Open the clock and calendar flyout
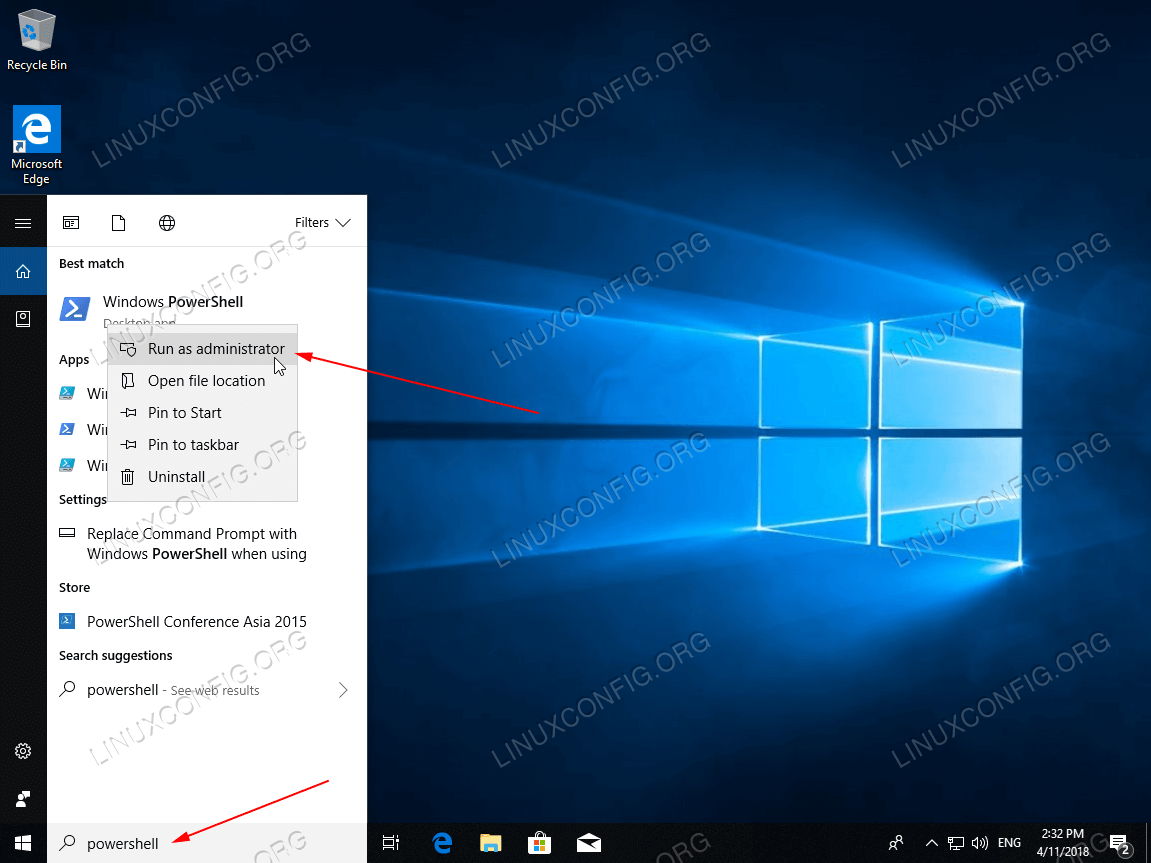Viewport: 1151px width, 863px height. (x=1063, y=843)
